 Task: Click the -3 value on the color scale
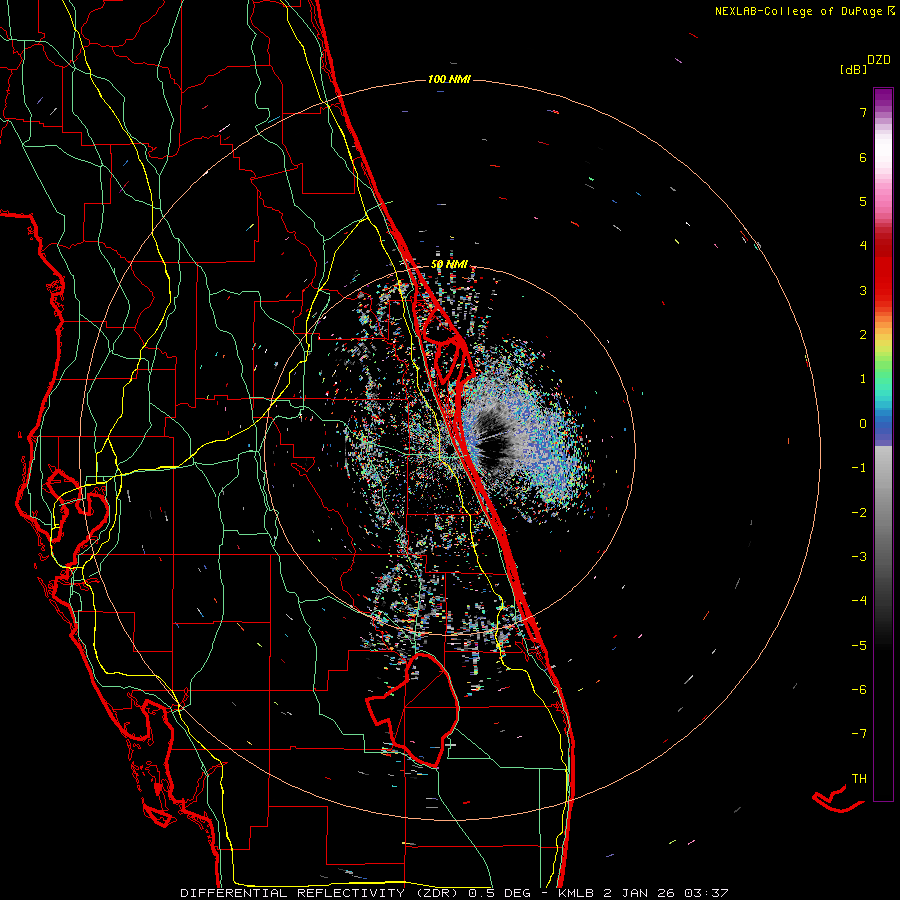859,557
